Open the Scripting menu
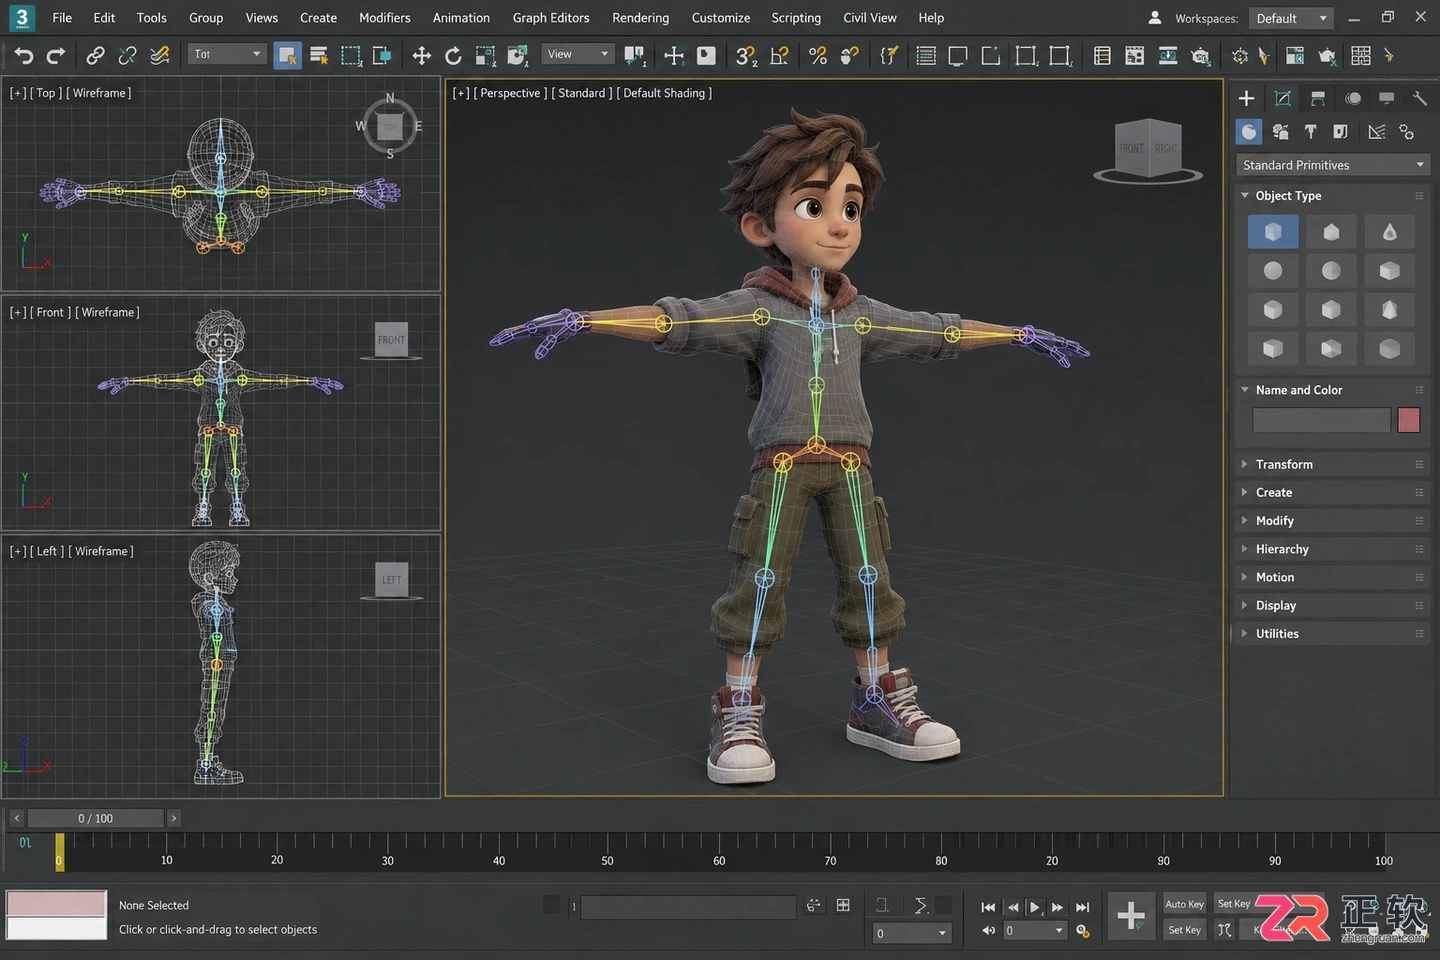 (796, 18)
